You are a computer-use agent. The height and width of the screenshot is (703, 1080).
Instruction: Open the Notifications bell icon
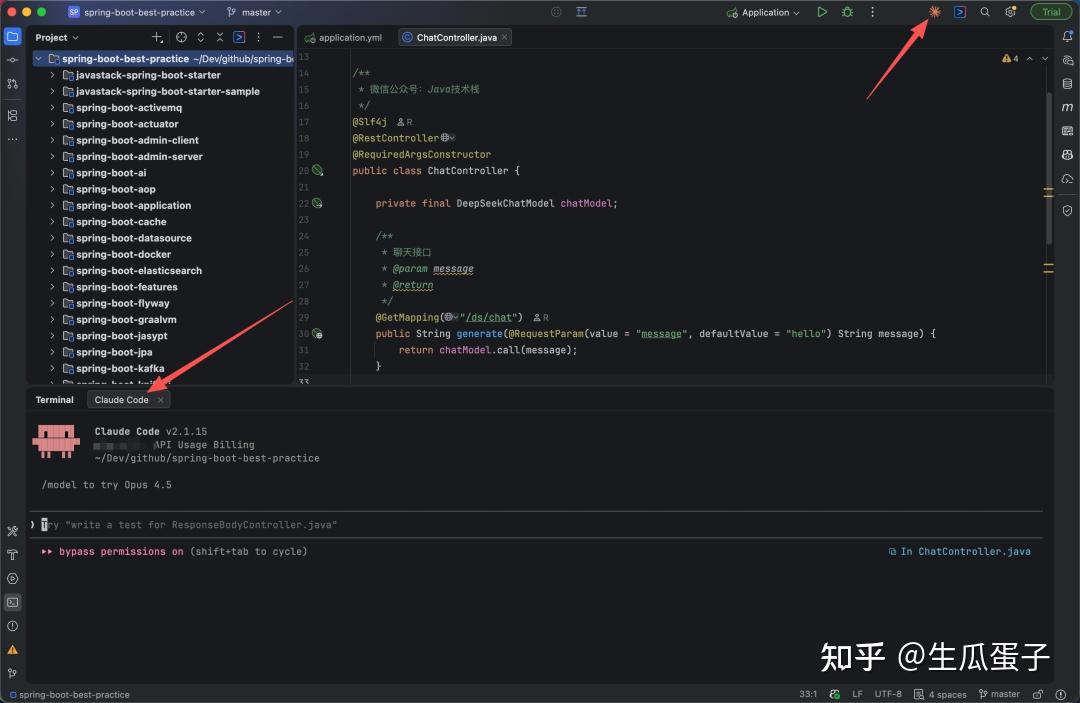(1067, 36)
